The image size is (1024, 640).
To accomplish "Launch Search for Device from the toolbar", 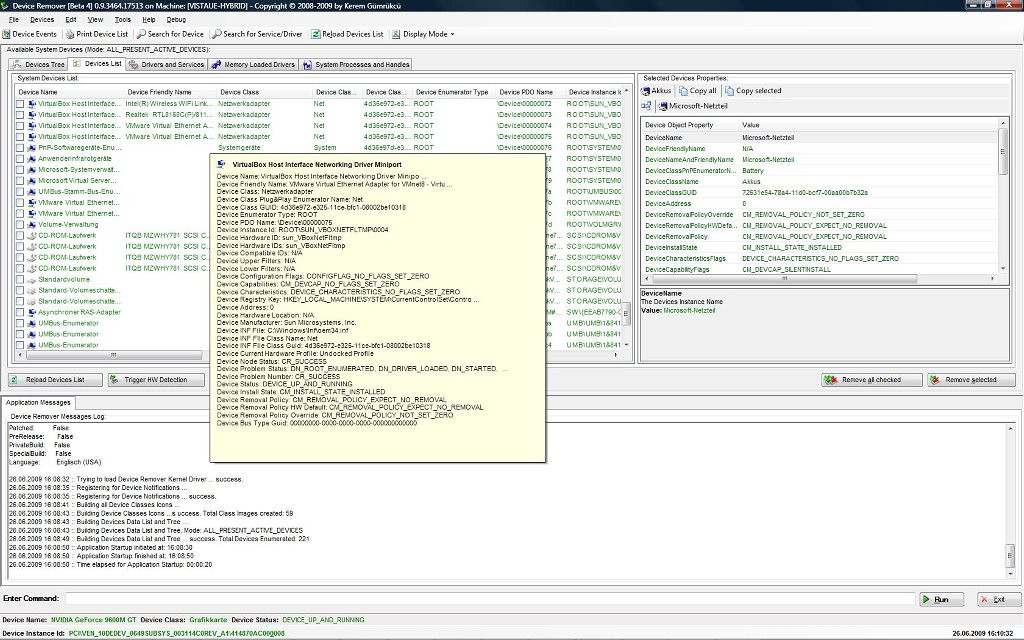I will 170,34.
